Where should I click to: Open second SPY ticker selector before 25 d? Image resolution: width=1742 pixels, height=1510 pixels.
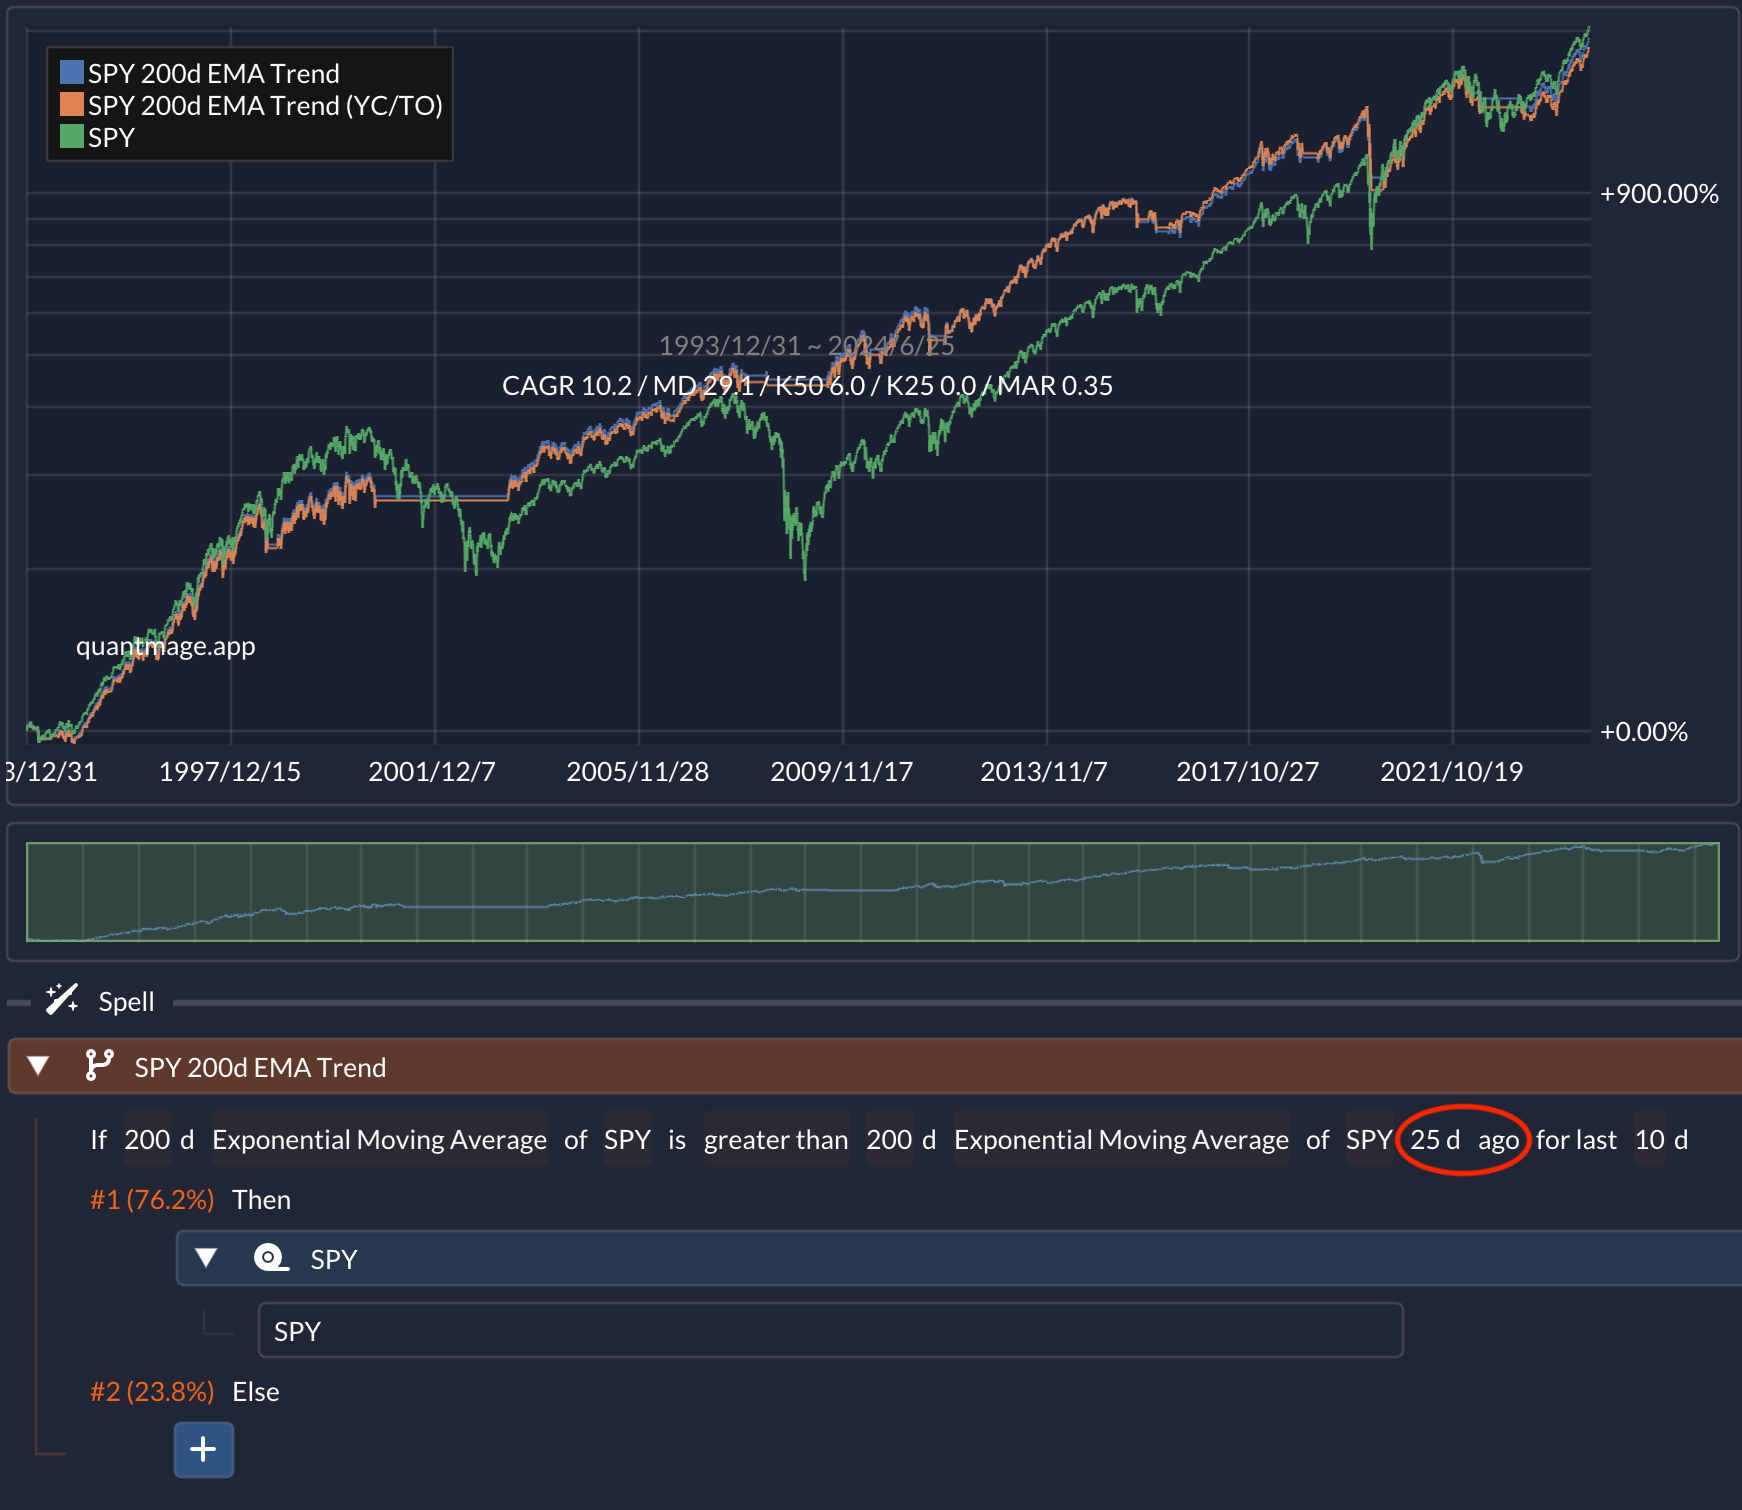pyautogui.click(x=1369, y=1140)
